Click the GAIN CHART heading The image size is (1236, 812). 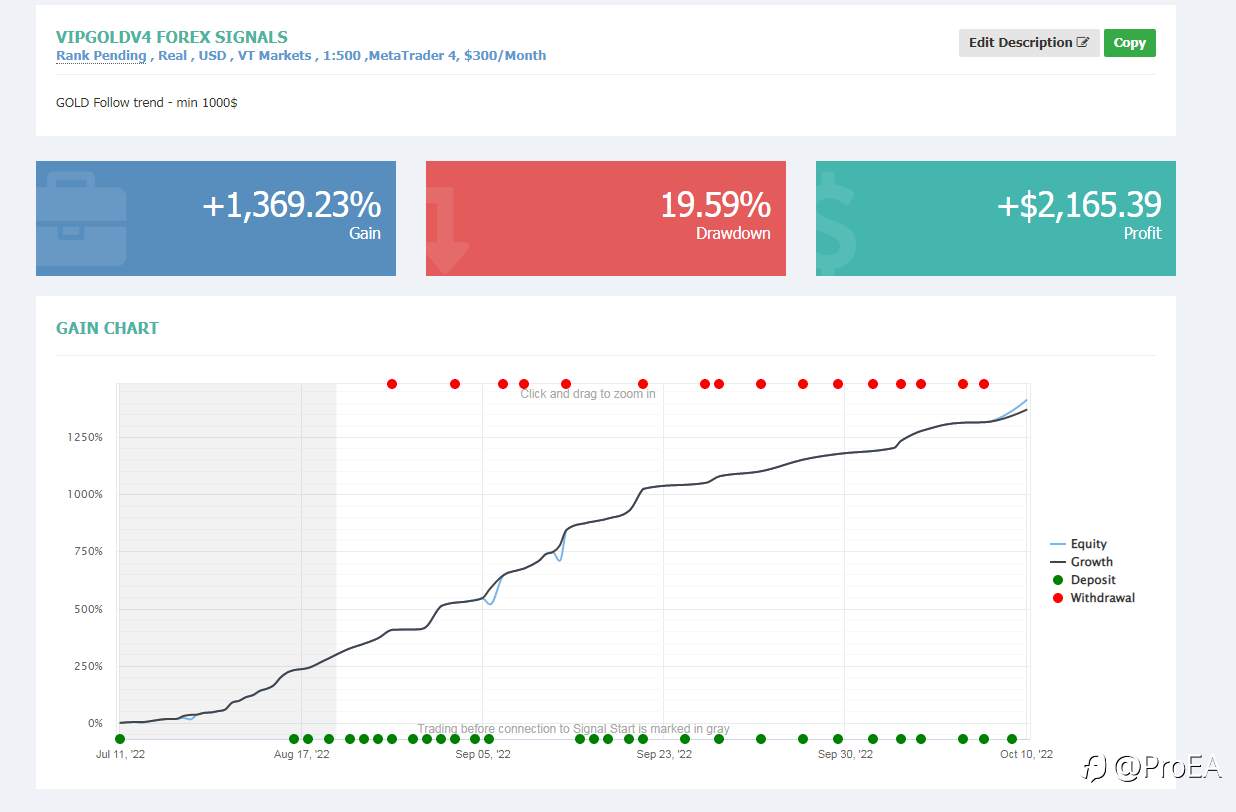coord(107,328)
